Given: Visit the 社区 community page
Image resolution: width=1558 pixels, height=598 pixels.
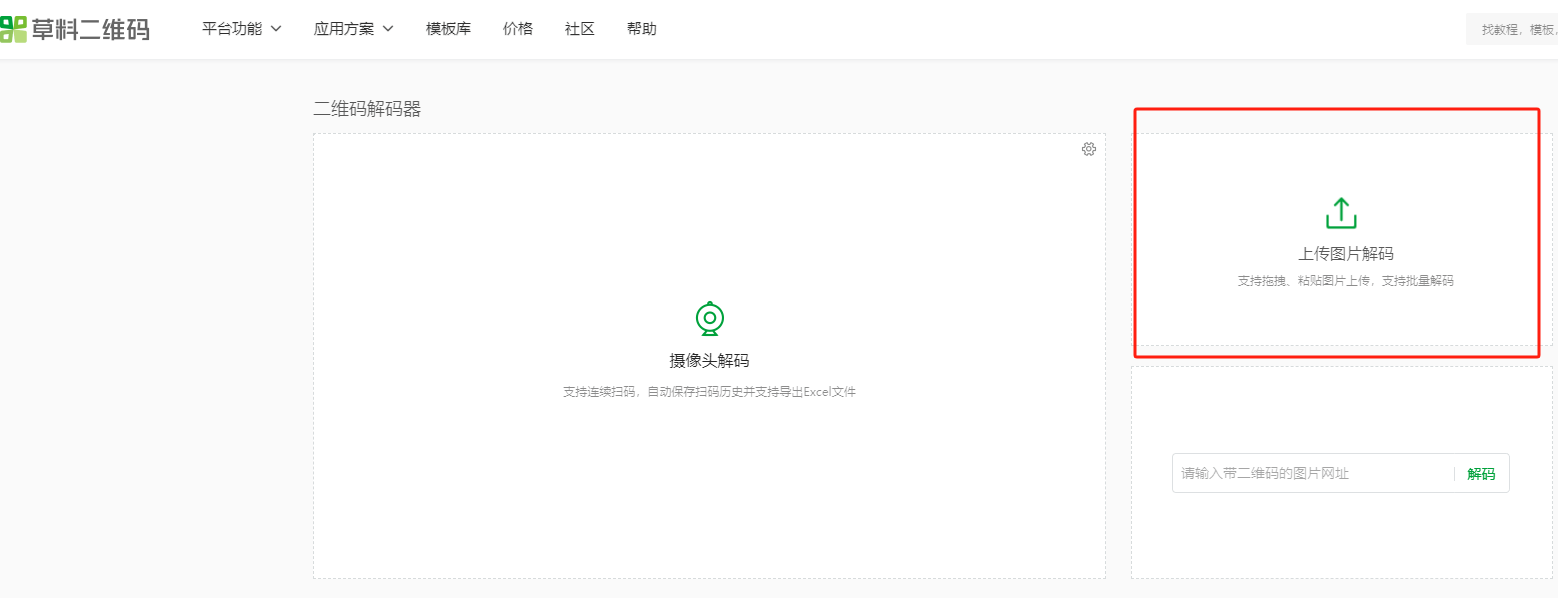Looking at the screenshot, I should point(579,29).
